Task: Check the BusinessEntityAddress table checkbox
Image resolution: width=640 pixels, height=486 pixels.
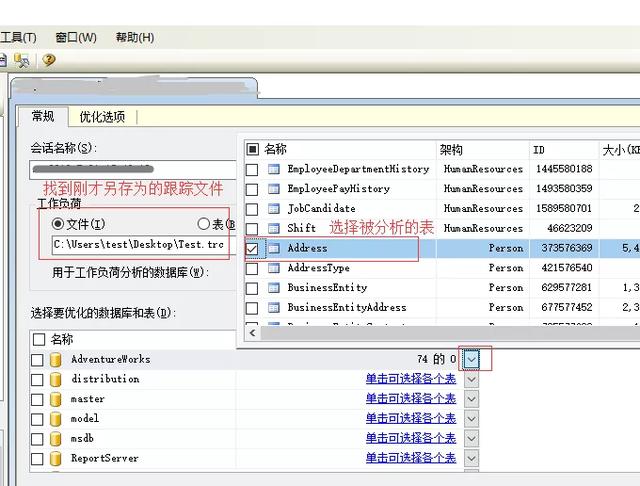Action: pyautogui.click(x=252, y=308)
